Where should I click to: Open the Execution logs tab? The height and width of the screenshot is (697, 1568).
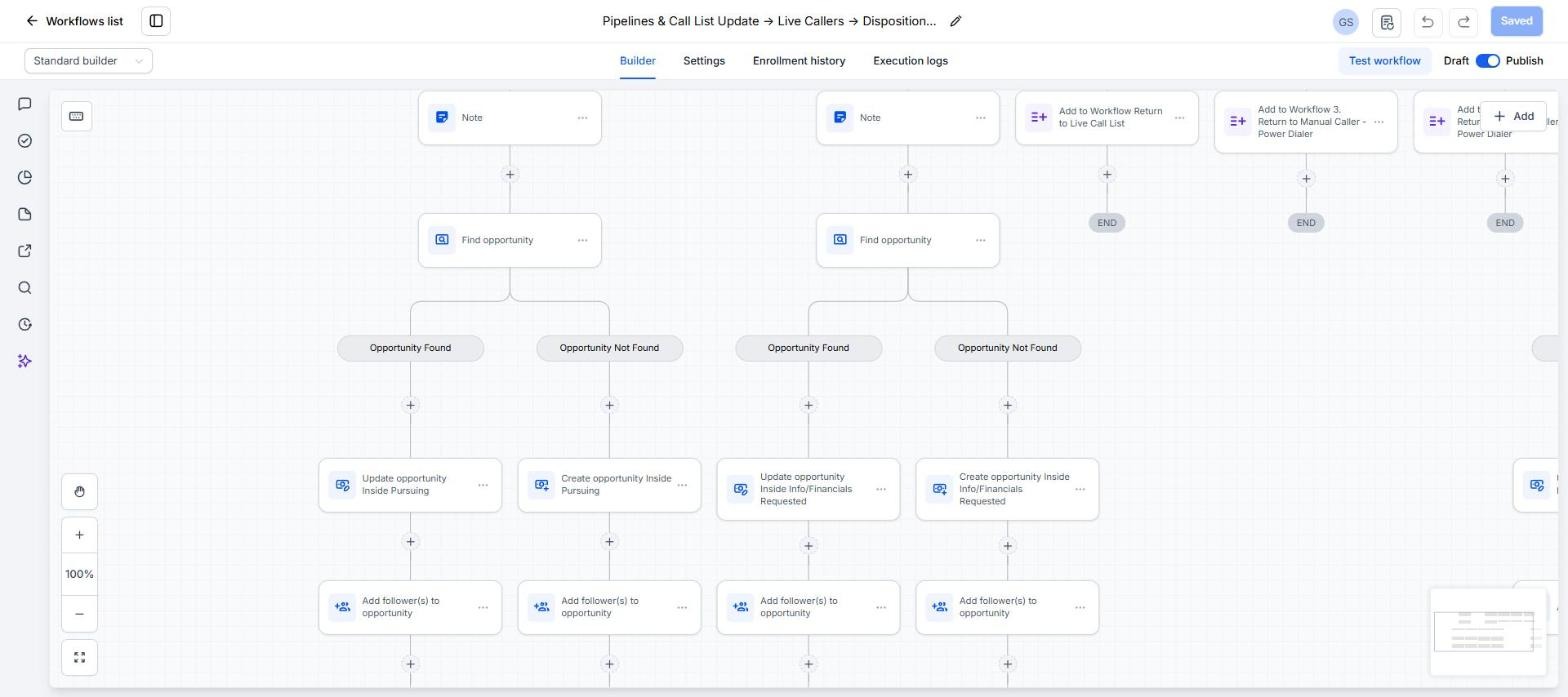pos(910,61)
